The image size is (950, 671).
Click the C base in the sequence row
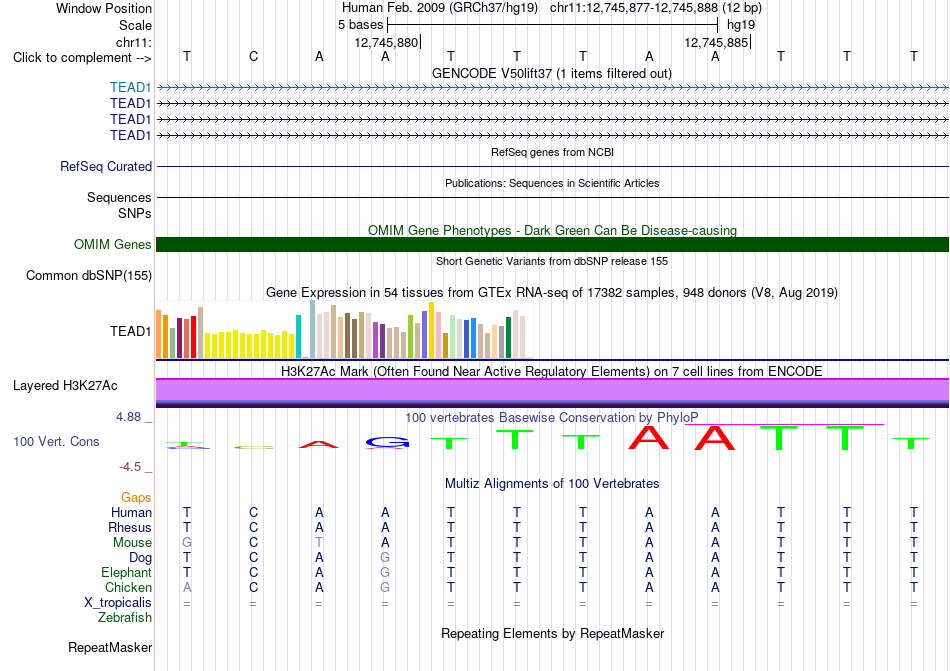[253, 56]
